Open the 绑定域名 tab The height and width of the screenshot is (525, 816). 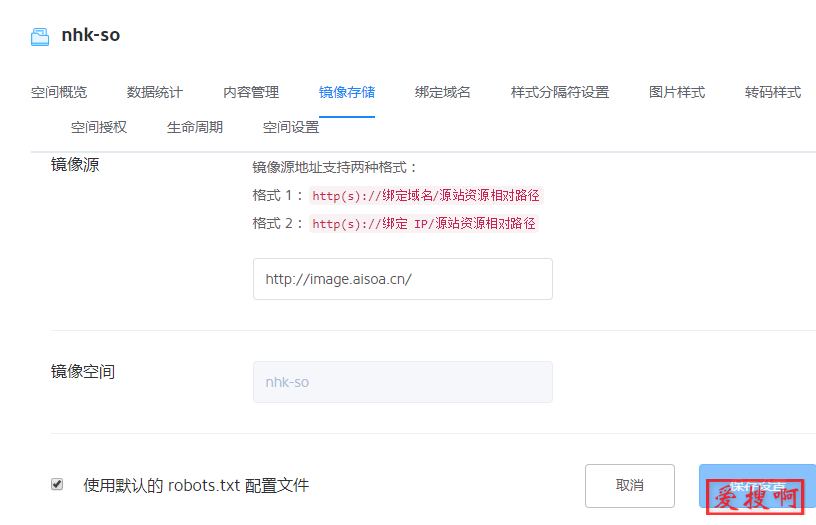tap(442, 93)
